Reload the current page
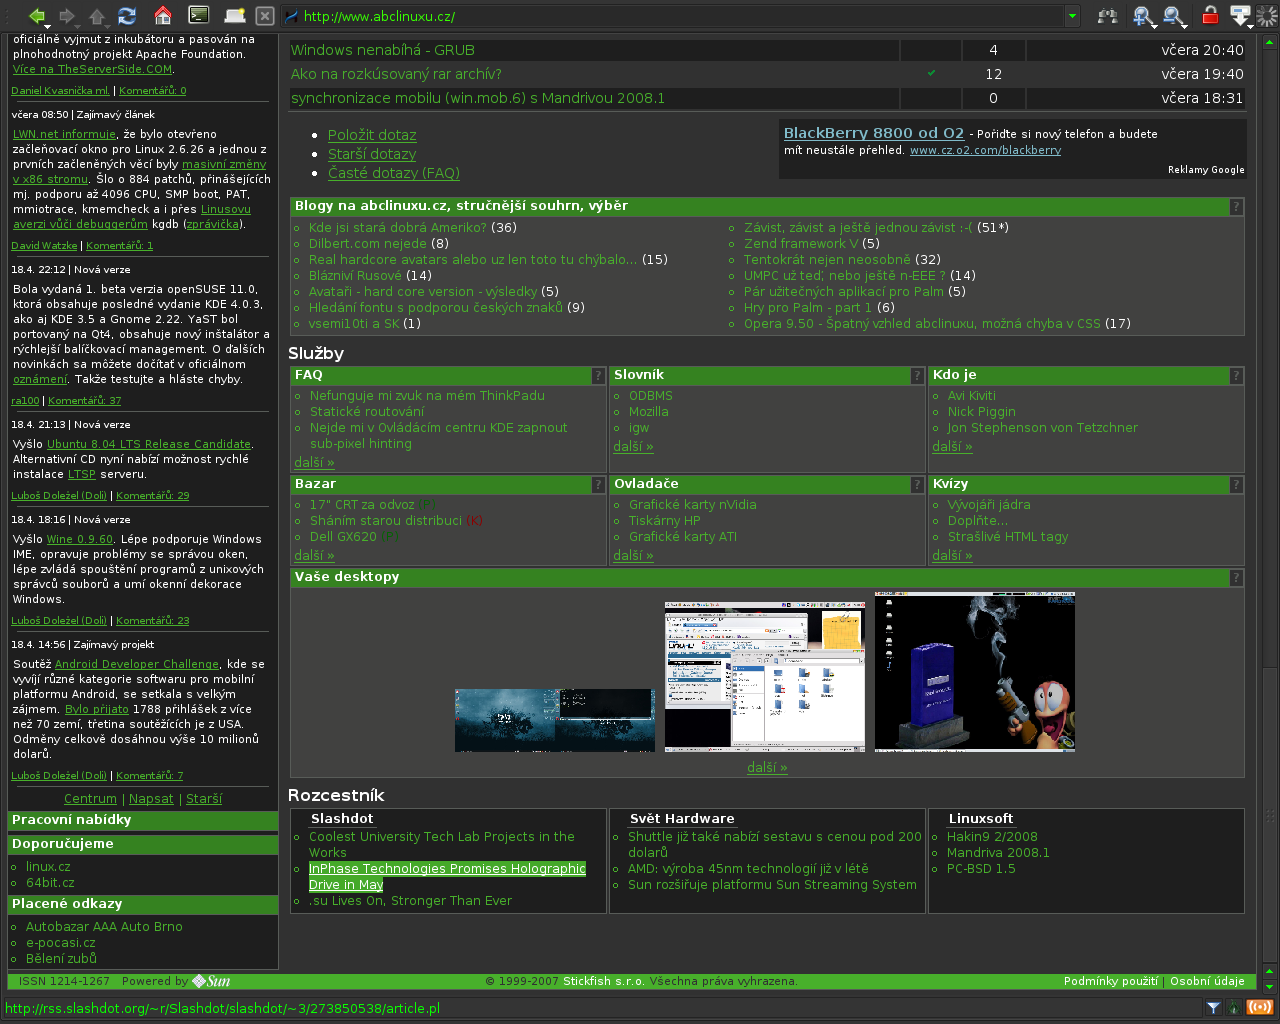Screen dimensions: 1280x1024 click(x=127, y=16)
